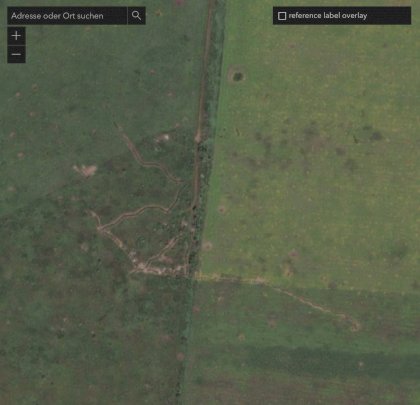Zoom out with the minus button

point(16,54)
